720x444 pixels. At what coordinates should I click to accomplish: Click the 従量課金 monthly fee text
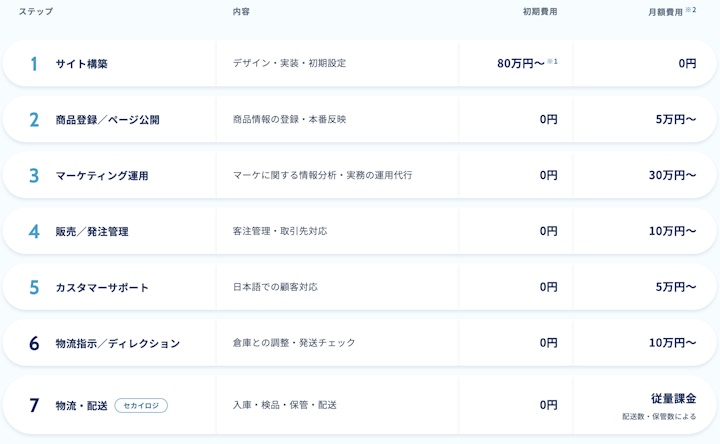[674, 399]
